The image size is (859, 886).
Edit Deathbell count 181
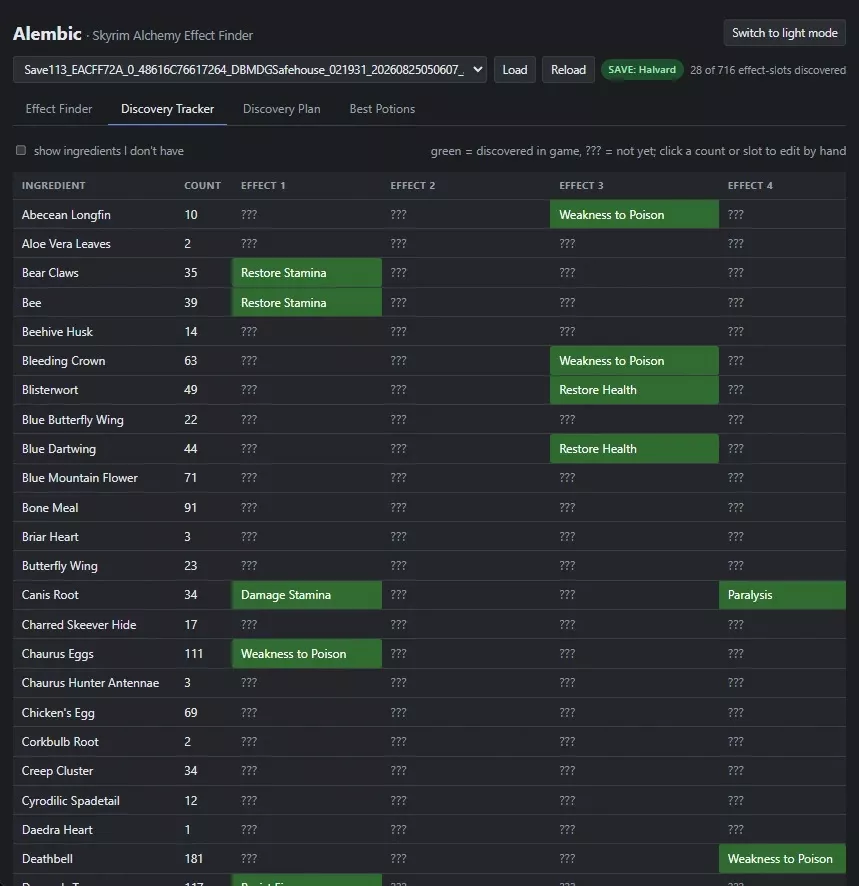193,858
